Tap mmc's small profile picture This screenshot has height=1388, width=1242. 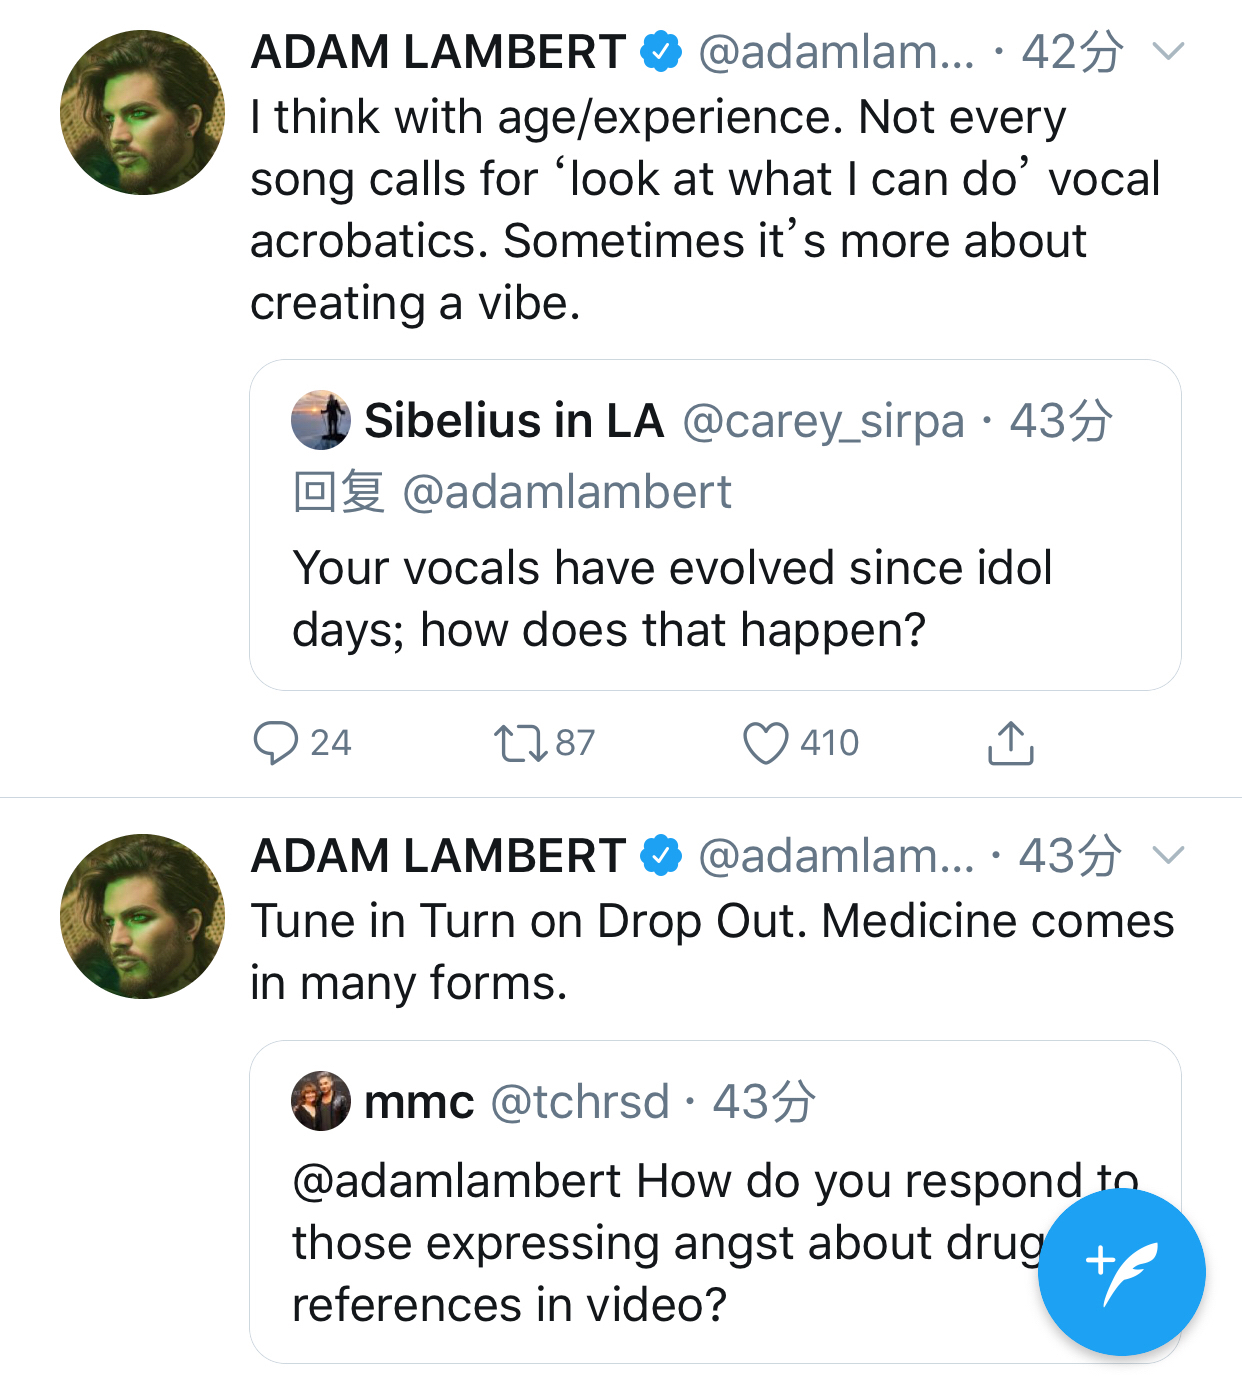[321, 1101]
